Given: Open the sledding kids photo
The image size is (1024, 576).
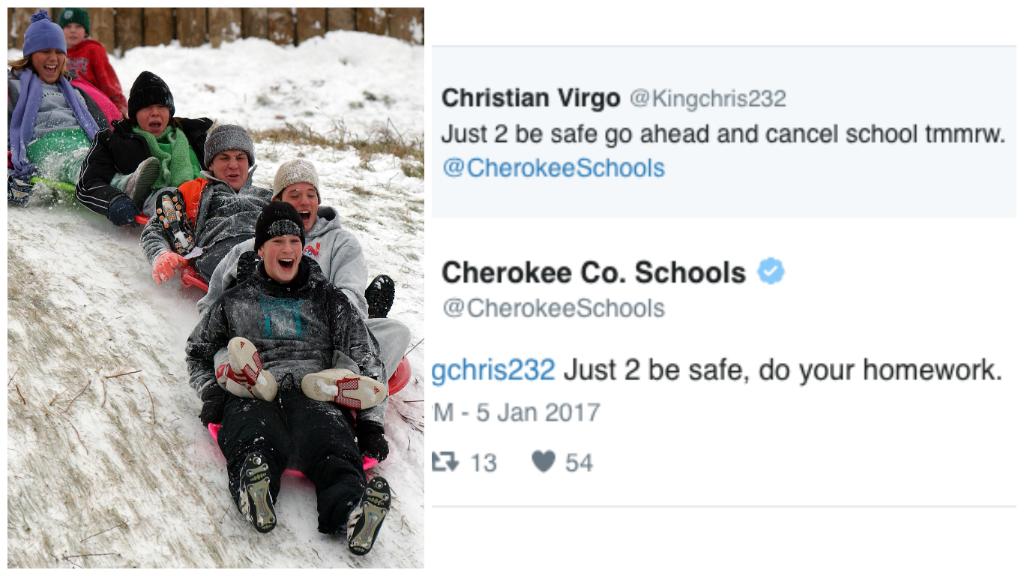Looking at the screenshot, I should coord(216,287).
